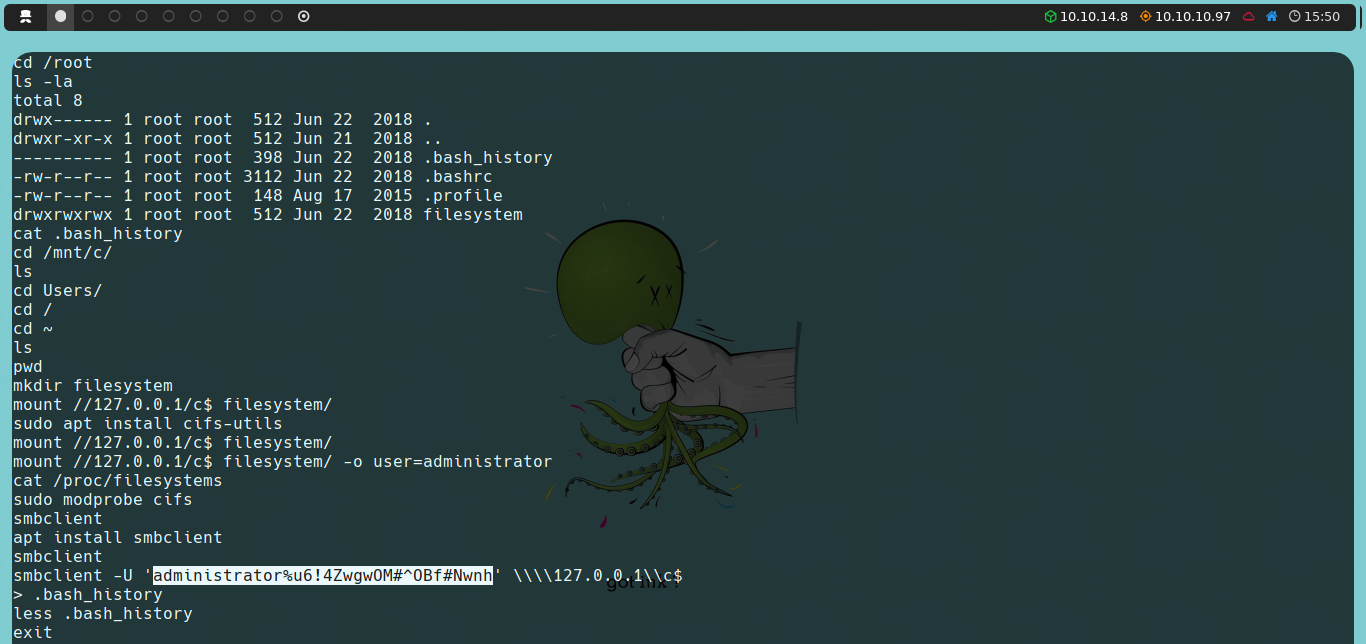The width and height of the screenshot is (1366, 644).
Task: Click the 'ls -la' command line
Action: pos(43,82)
